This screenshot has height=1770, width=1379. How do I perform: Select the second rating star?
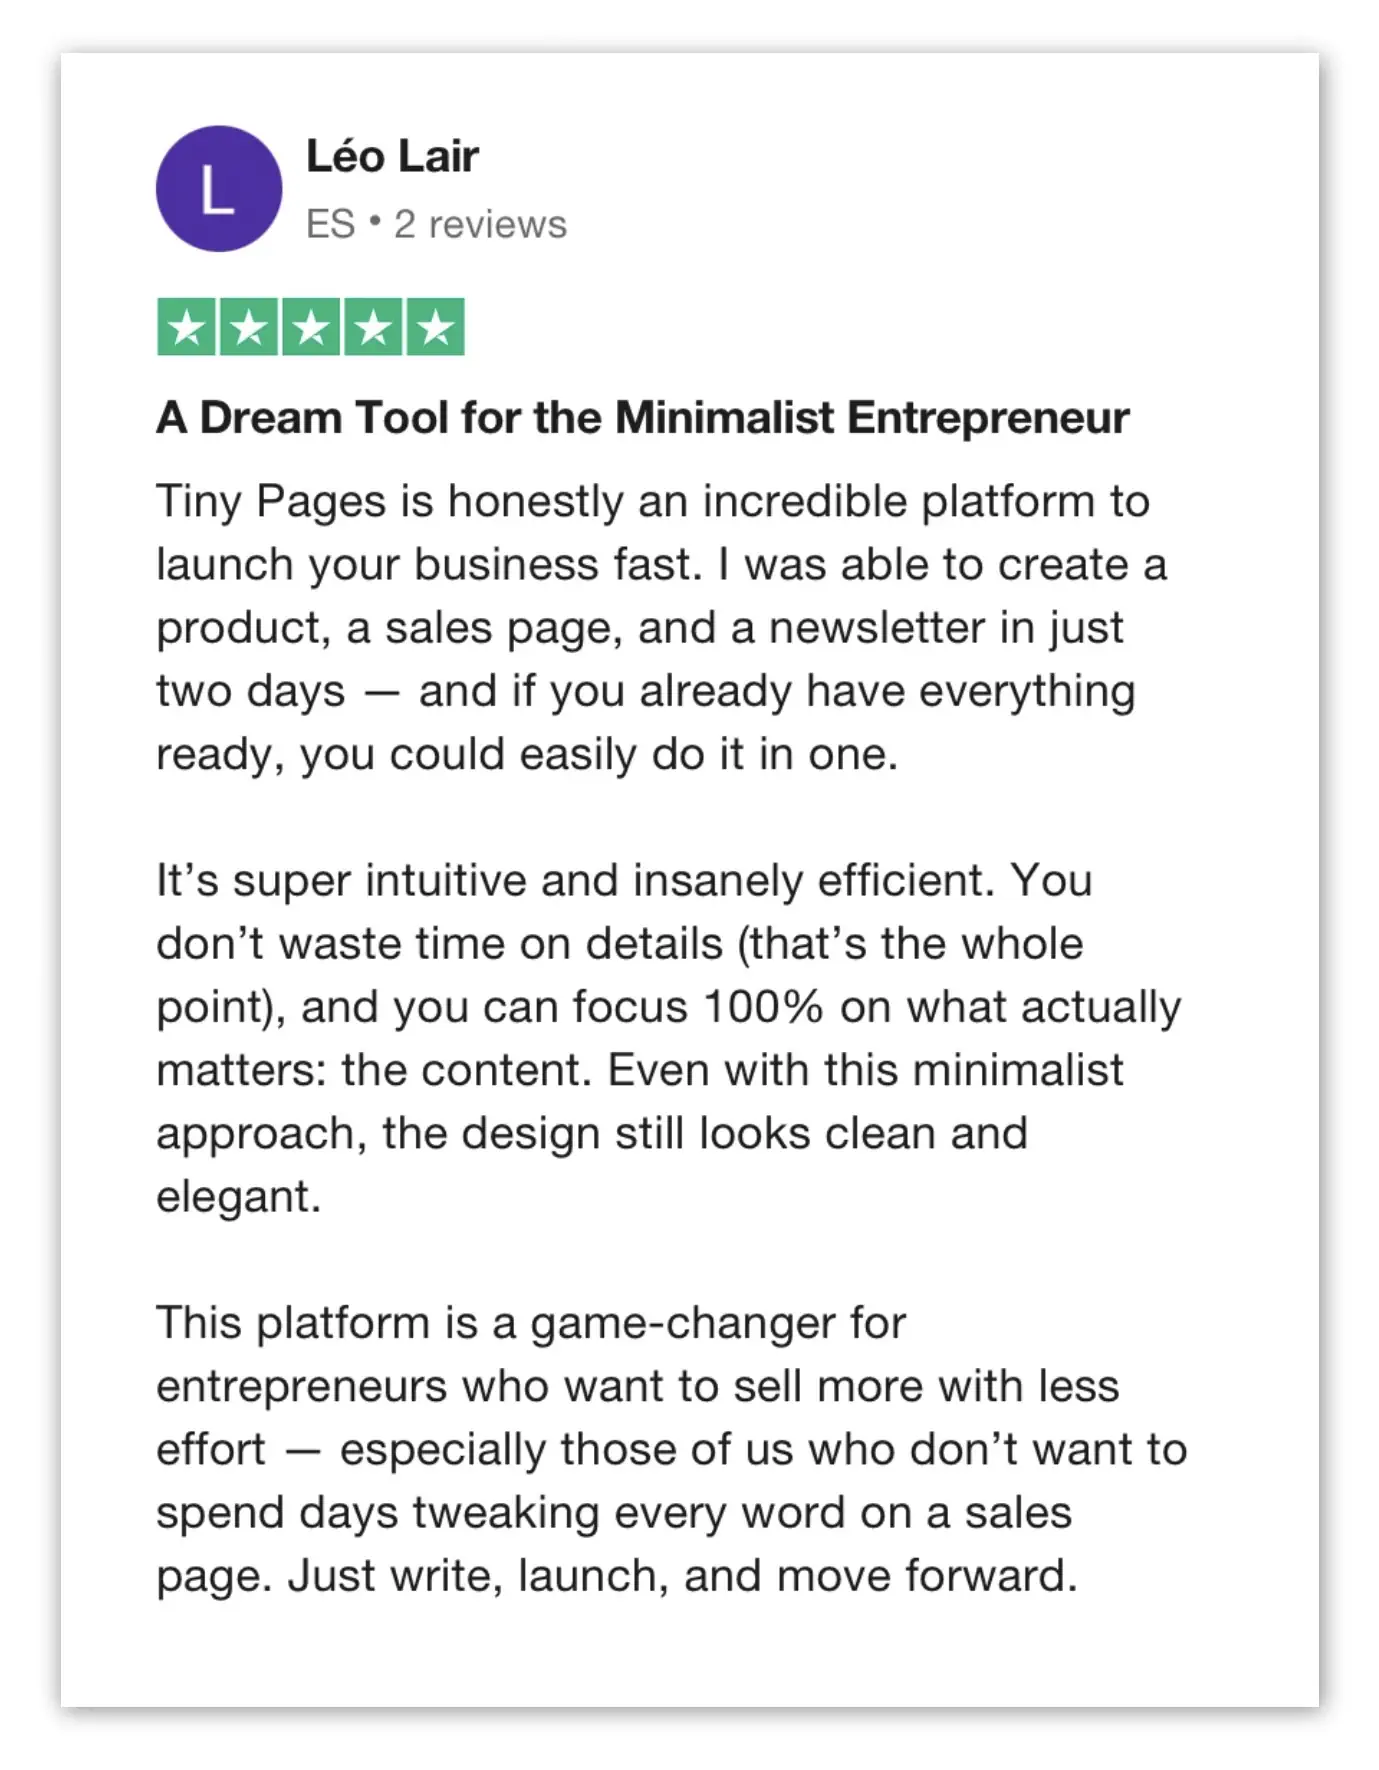pos(249,327)
